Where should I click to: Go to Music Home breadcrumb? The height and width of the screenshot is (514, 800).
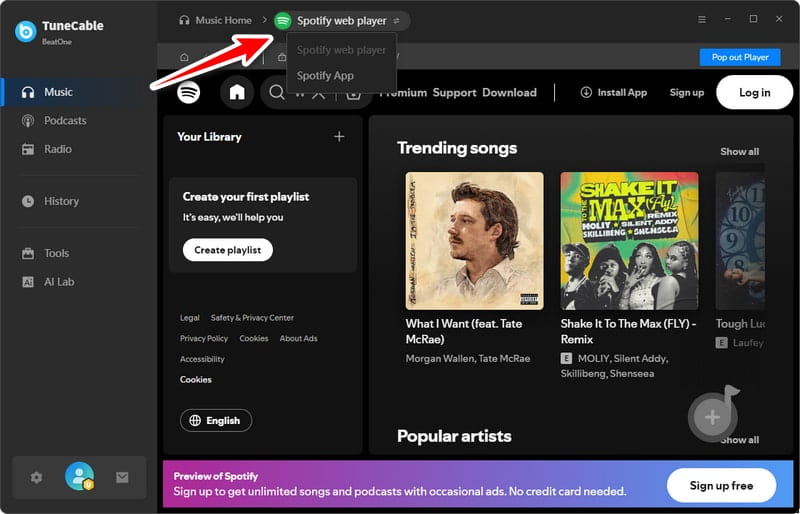tap(223, 20)
